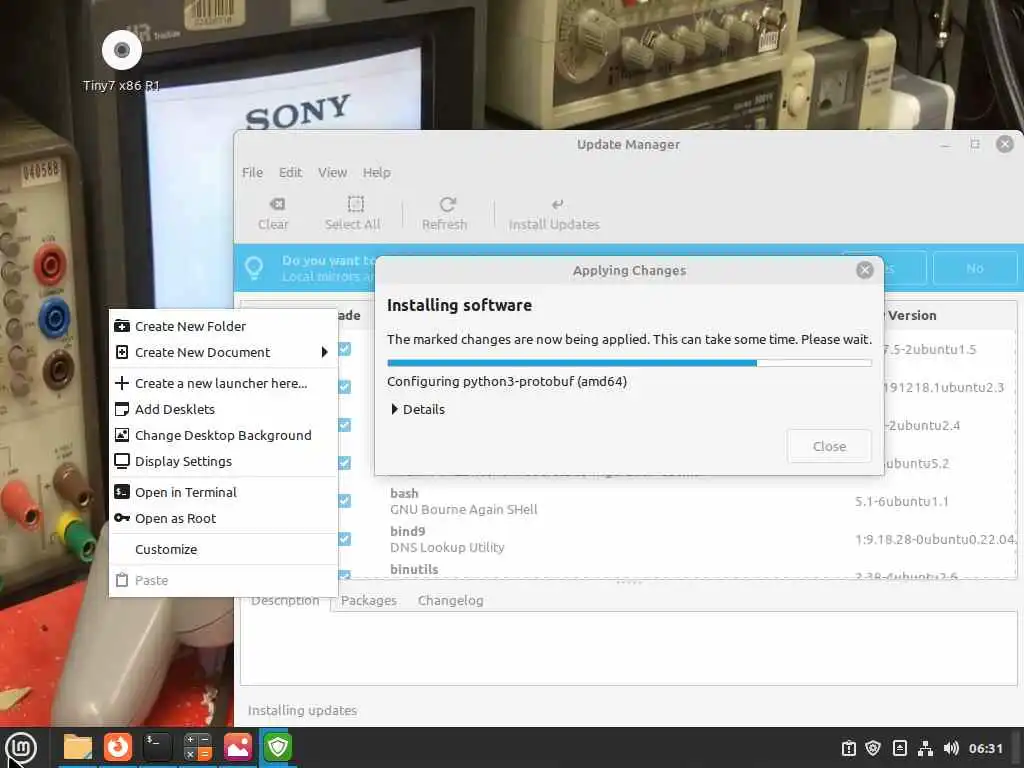Image resolution: width=1024 pixels, height=768 pixels.
Task: Switch to the Description tab
Action: coord(285,600)
